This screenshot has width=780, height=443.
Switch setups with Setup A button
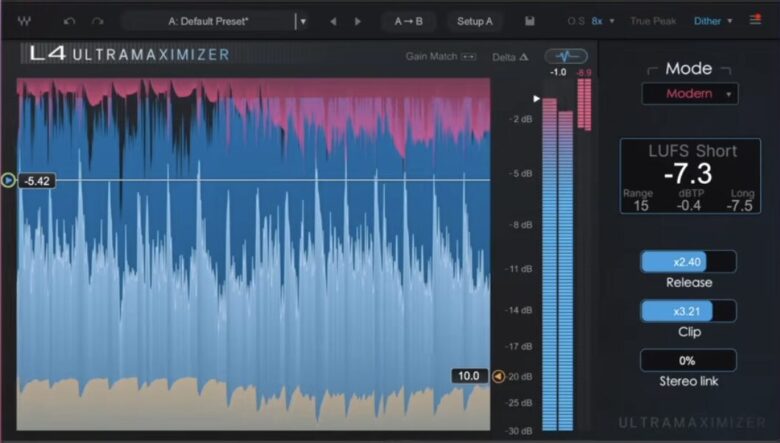pyautogui.click(x=475, y=21)
